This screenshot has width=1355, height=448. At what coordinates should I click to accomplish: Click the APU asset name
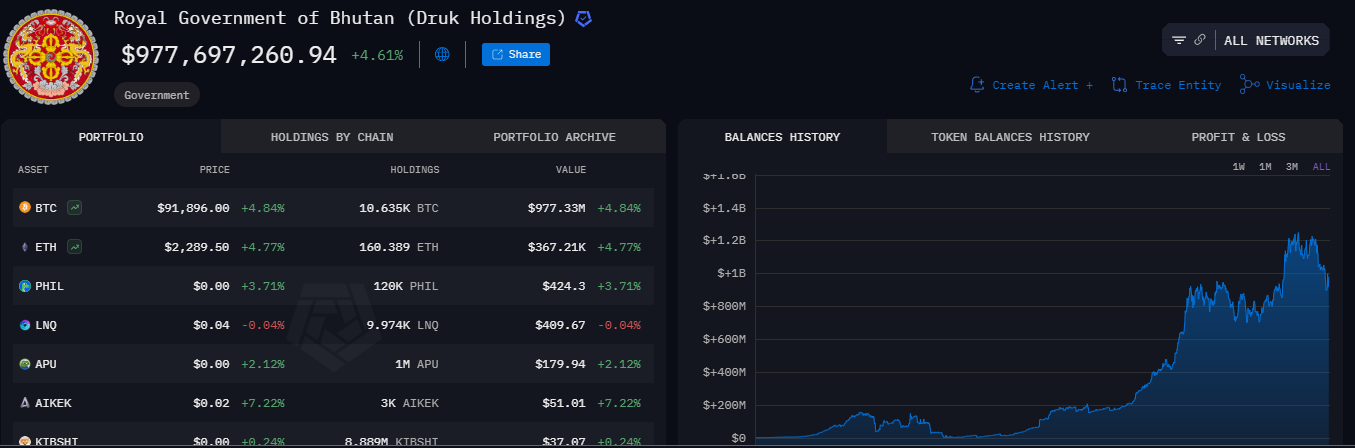click(x=46, y=364)
